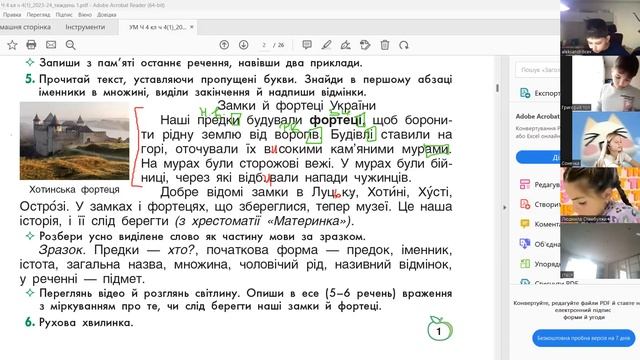Select the УМ Ч 4 кл ч 4(1) document tab

[158, 27]
